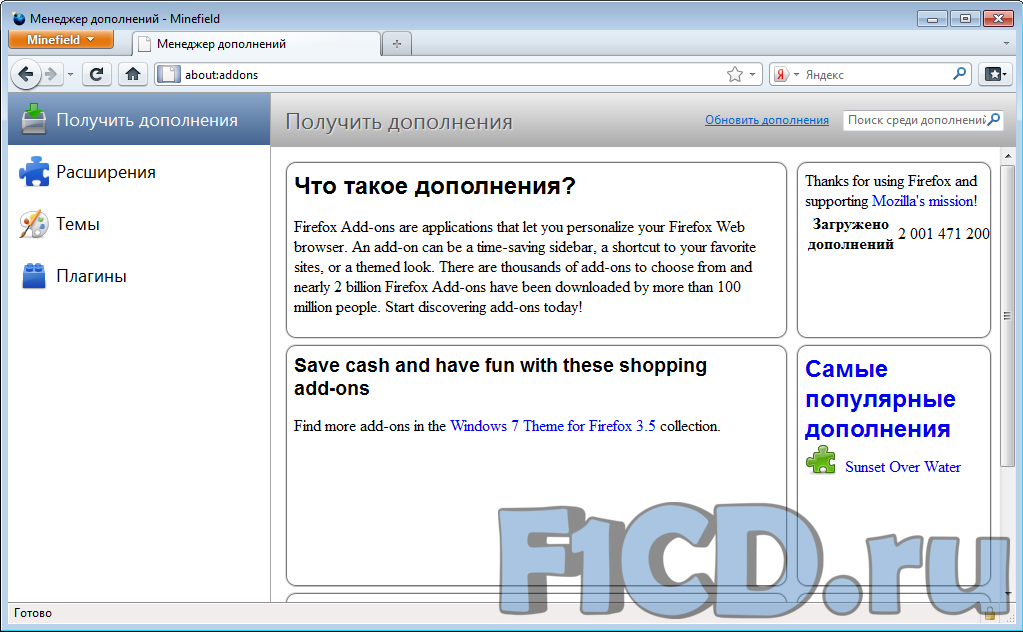Select Получить дополнения in the sidebar
Screen dimensions: 1023x632
coord(139,119)
